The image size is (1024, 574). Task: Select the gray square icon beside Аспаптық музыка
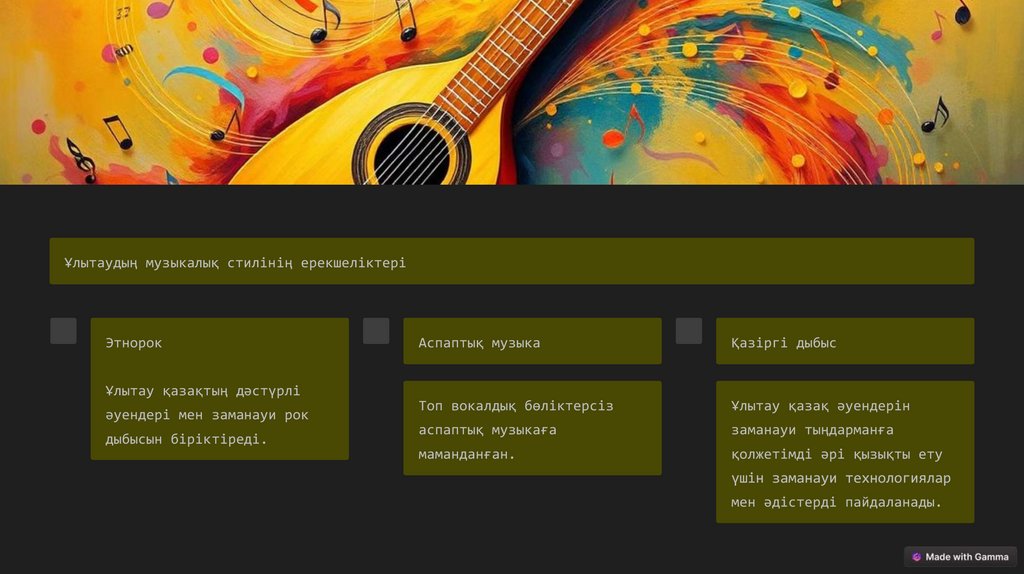click(376, 331)
